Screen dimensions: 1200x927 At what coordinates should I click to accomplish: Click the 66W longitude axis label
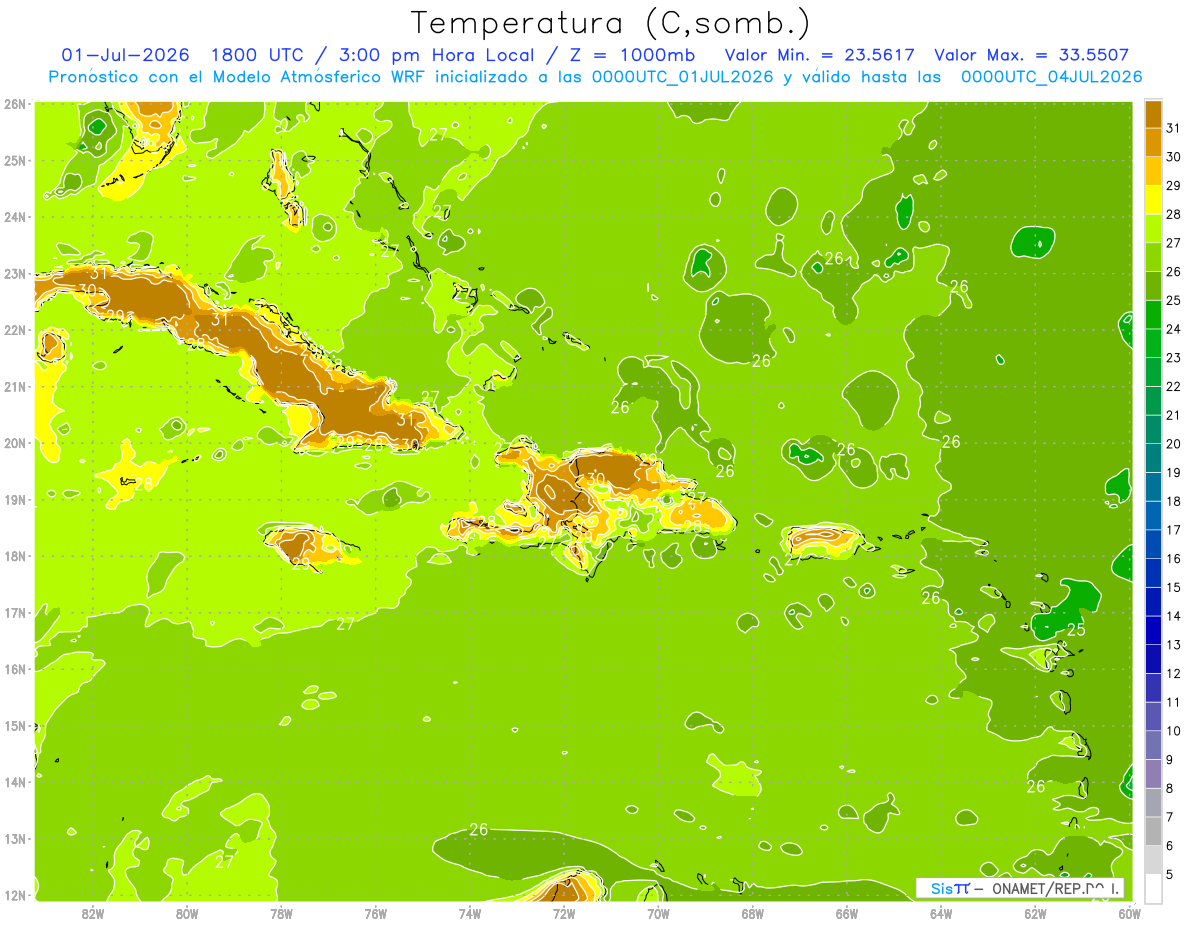(847, 914)
